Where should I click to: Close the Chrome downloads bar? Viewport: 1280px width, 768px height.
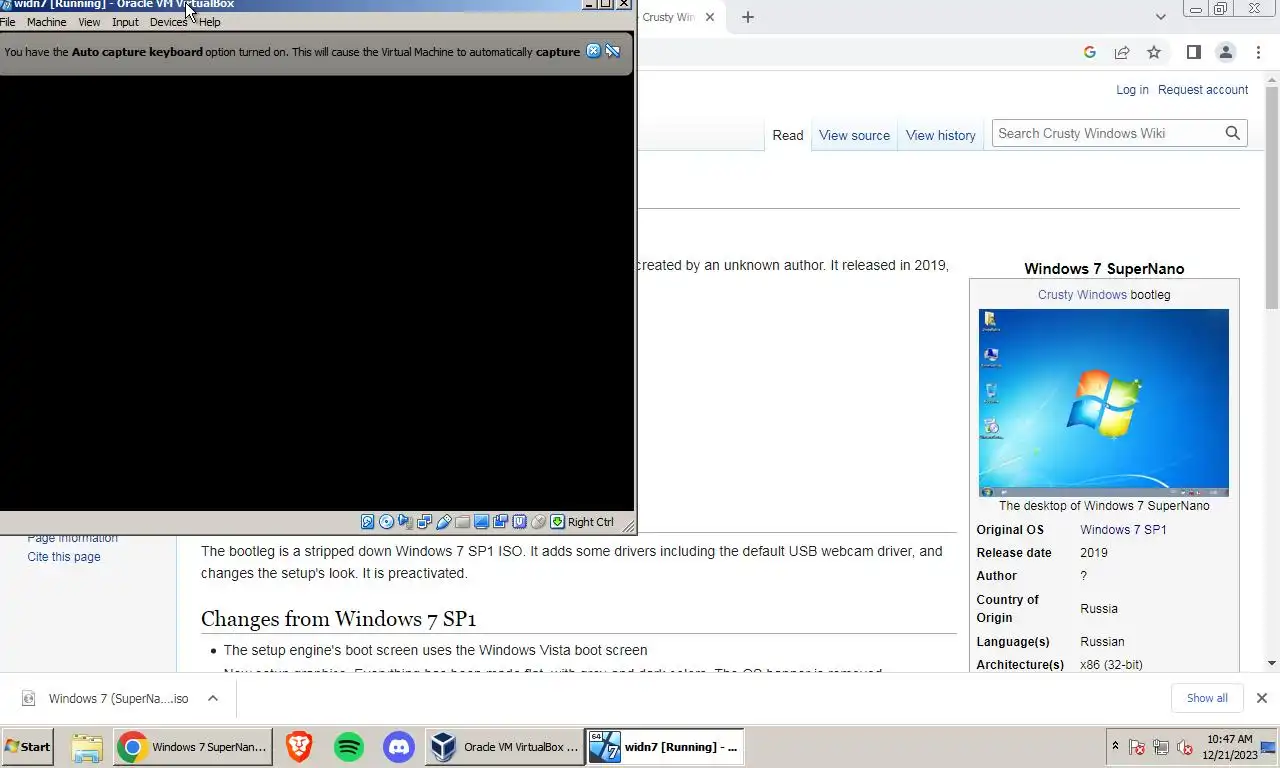[x=1262, y=698]
